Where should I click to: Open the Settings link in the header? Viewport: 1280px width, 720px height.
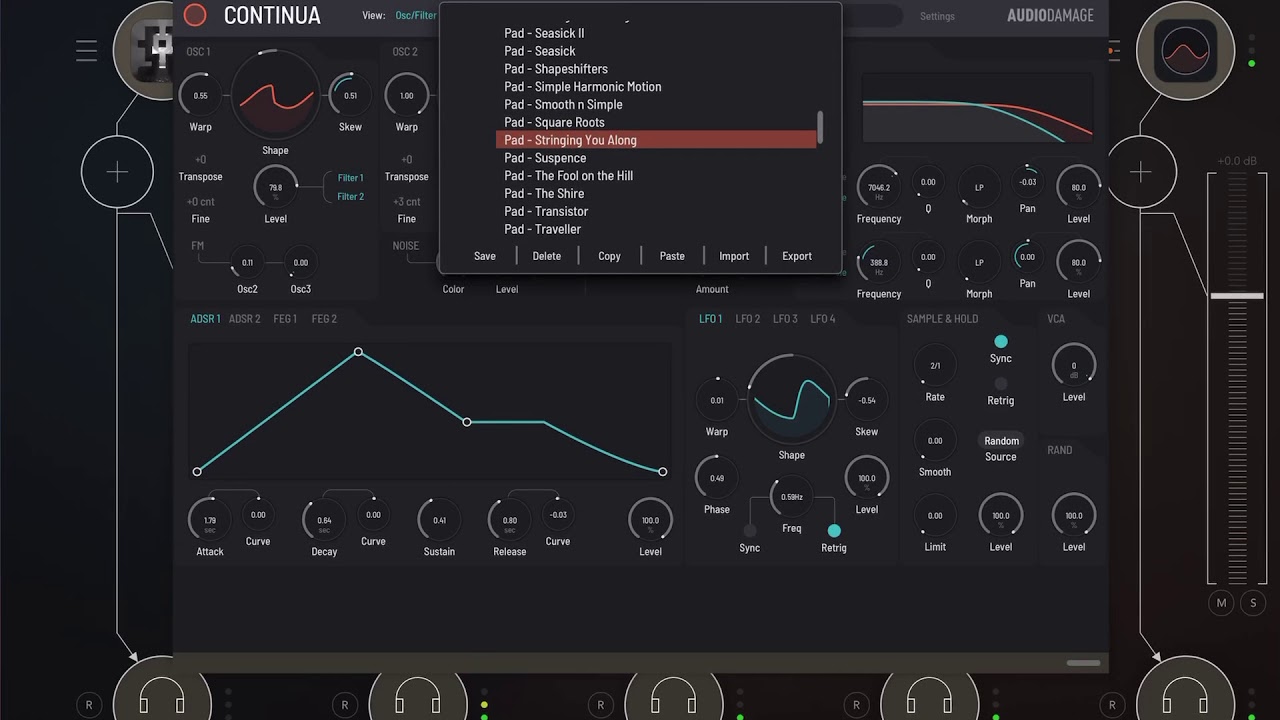[x=937, y=16]
